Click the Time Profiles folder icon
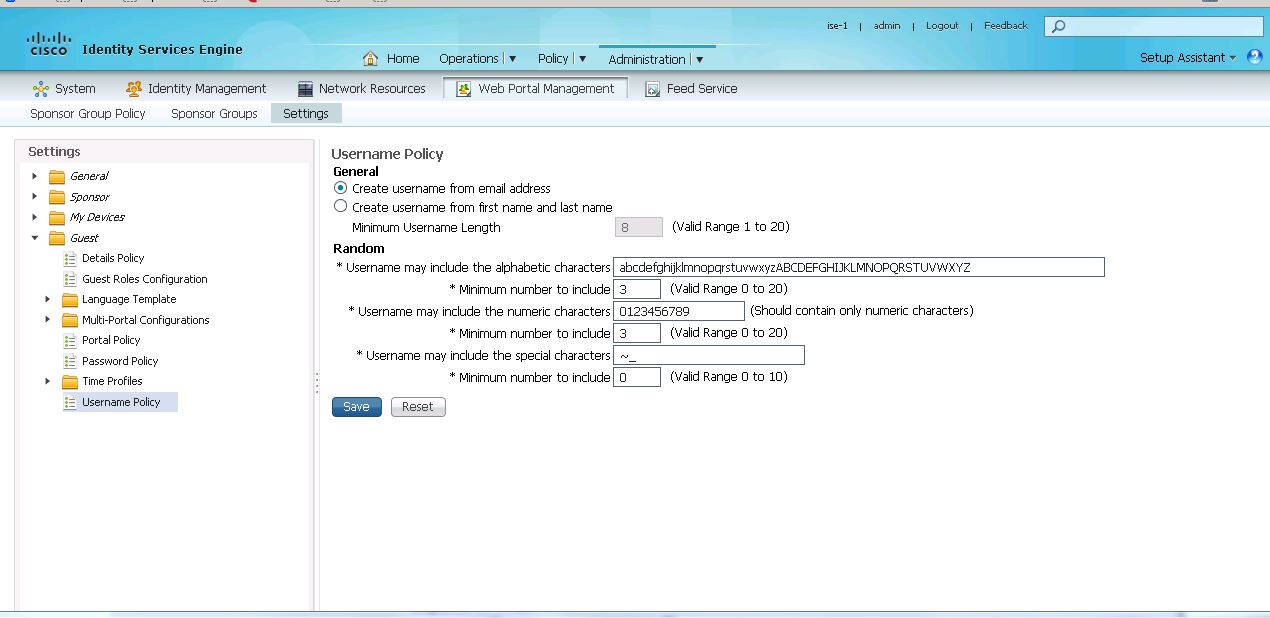The image size is (1270, 618). 70,381
